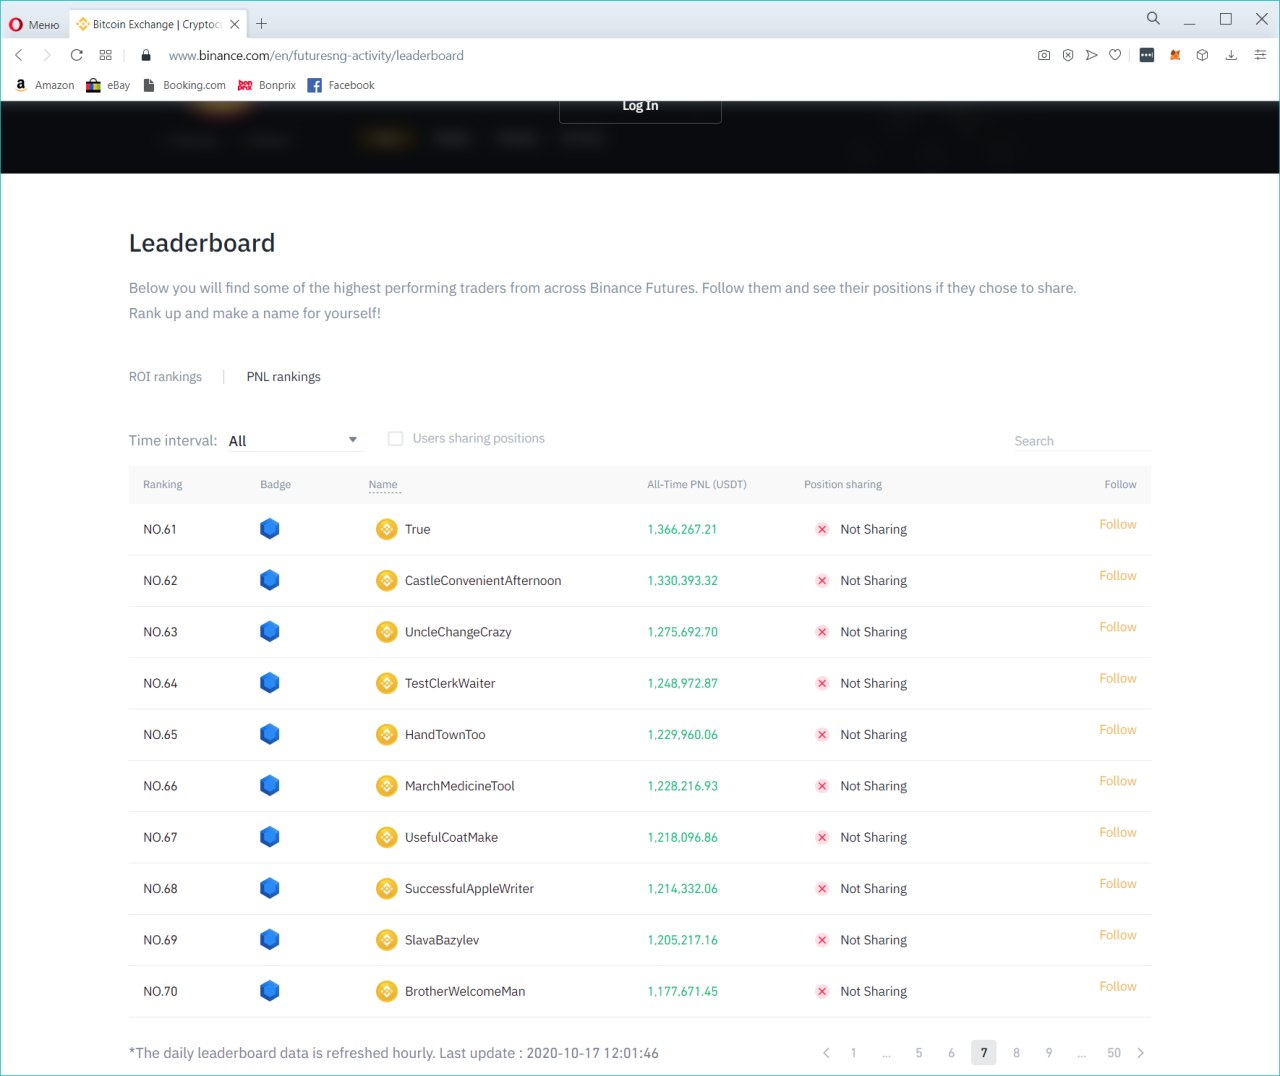Open the eBay bookmark
The height and width of the screenshot is (1076, 1280).
point(108,85)
